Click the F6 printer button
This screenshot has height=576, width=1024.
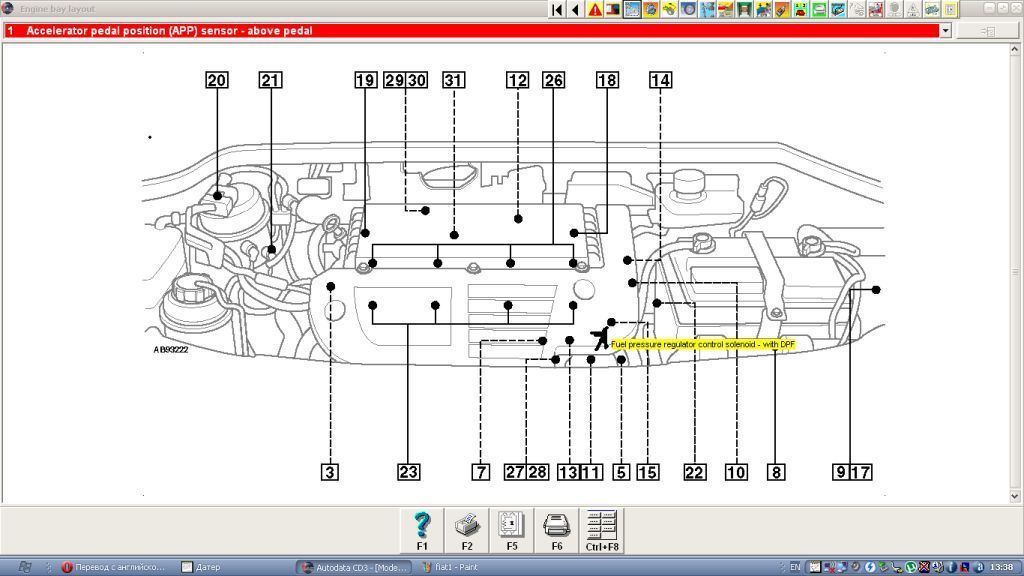(556, 529)
